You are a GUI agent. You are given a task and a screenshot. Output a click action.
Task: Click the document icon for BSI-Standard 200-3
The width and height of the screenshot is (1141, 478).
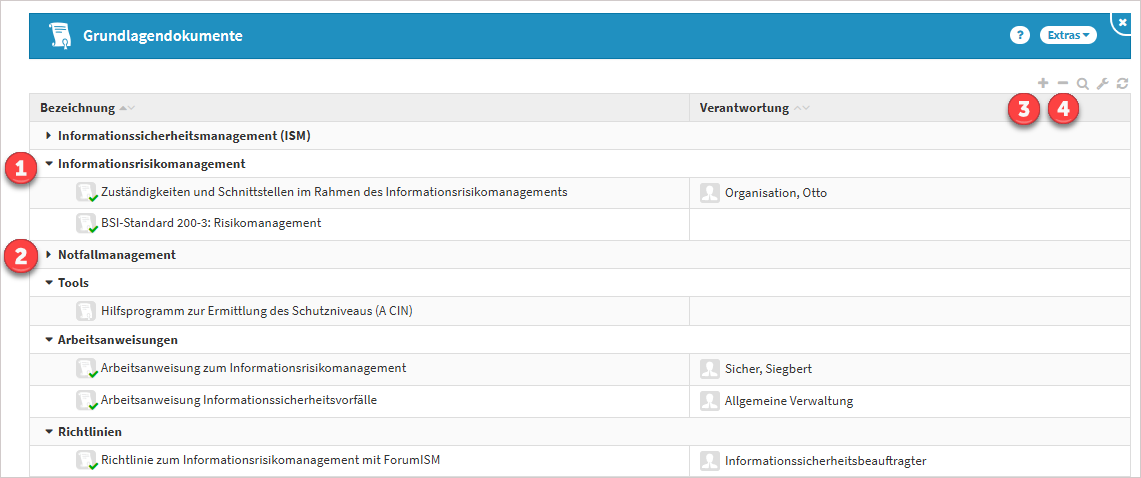point(87,224)
